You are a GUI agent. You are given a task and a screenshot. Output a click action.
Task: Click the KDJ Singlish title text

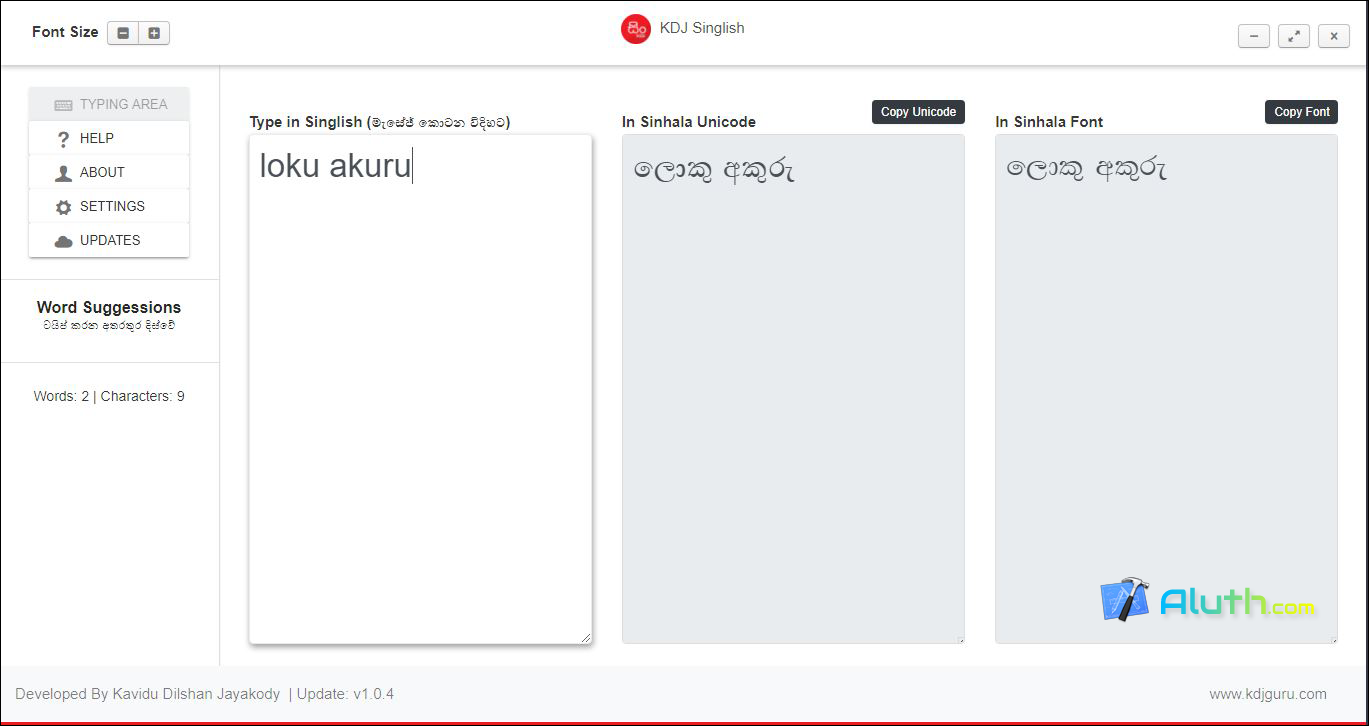click(x=702, y=28)
